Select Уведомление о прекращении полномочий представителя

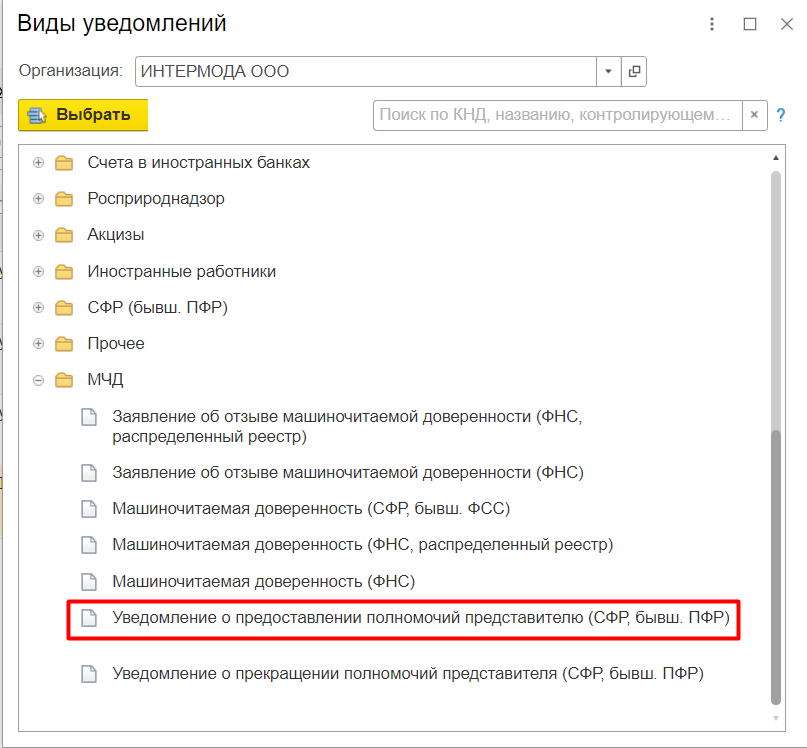pos(408,674)
